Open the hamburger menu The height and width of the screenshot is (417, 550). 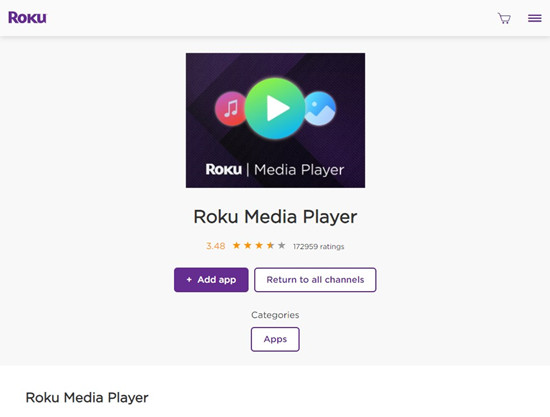pos(535,18)
